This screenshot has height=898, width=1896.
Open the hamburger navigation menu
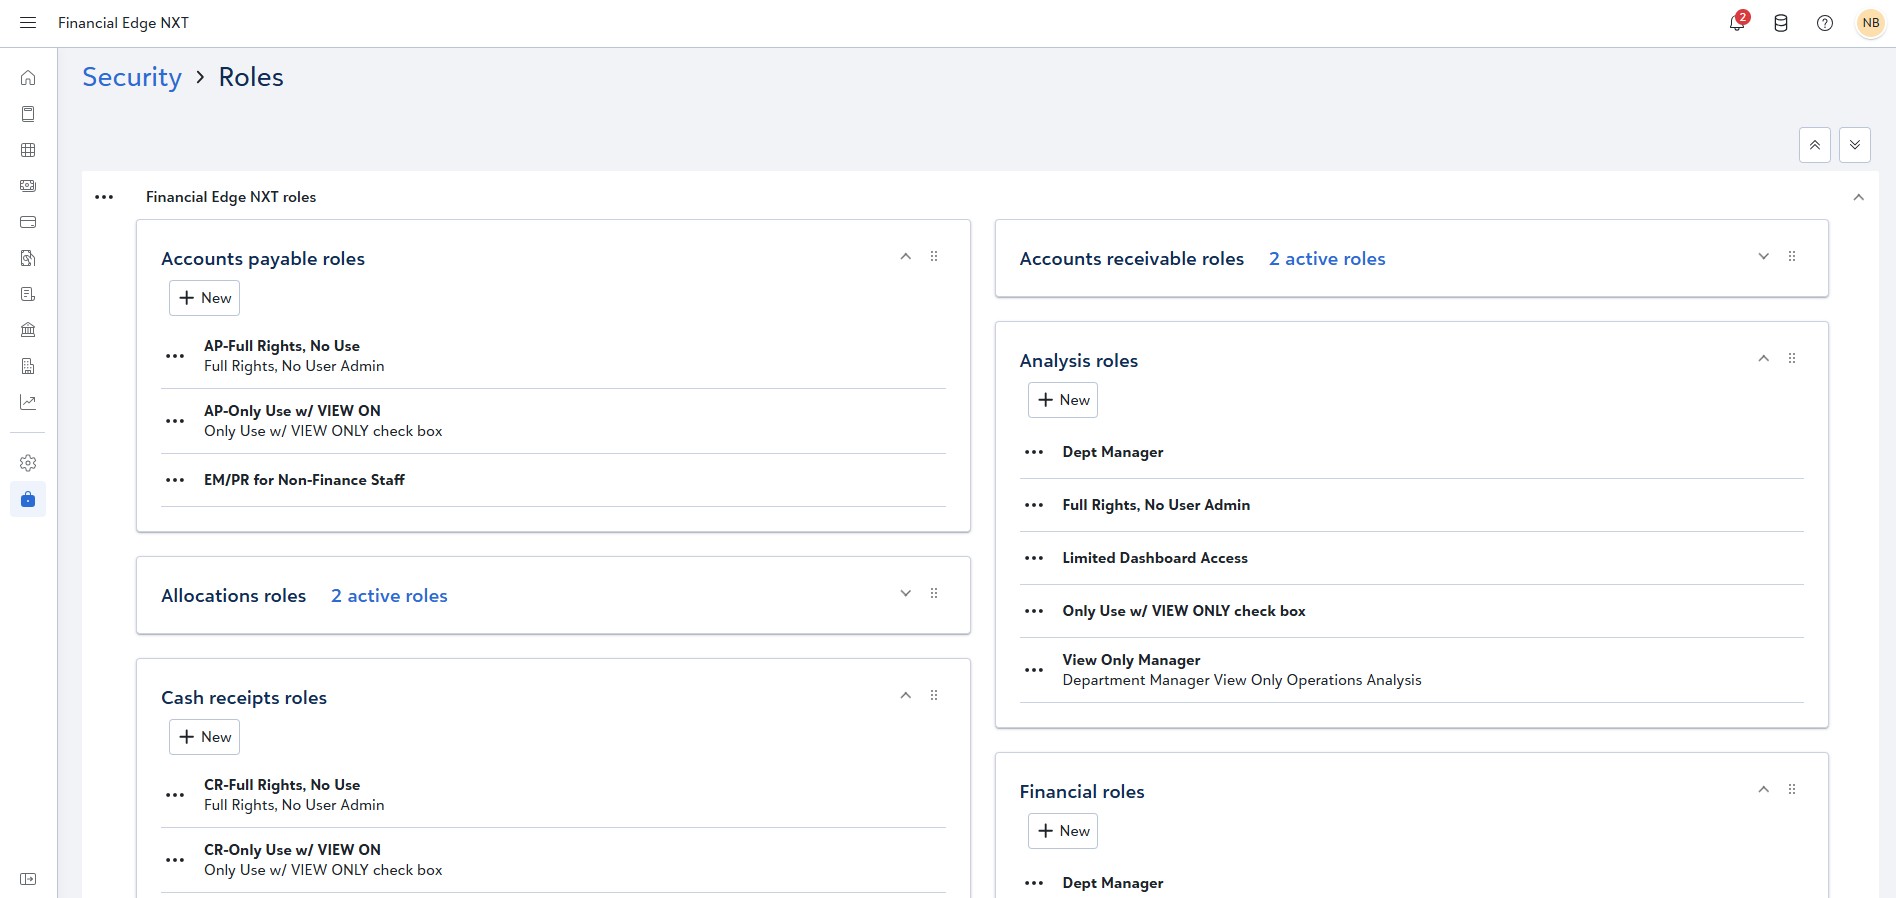pyautogui.click(x=28, y=23)
